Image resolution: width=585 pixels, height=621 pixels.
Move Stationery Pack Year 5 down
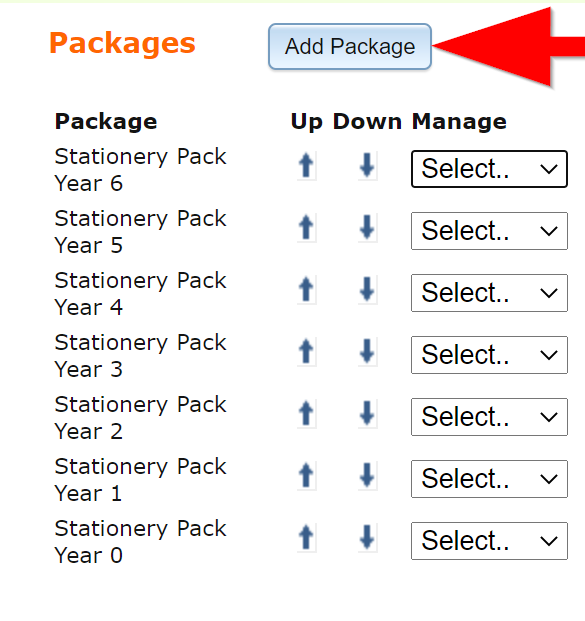pos(368,228)
